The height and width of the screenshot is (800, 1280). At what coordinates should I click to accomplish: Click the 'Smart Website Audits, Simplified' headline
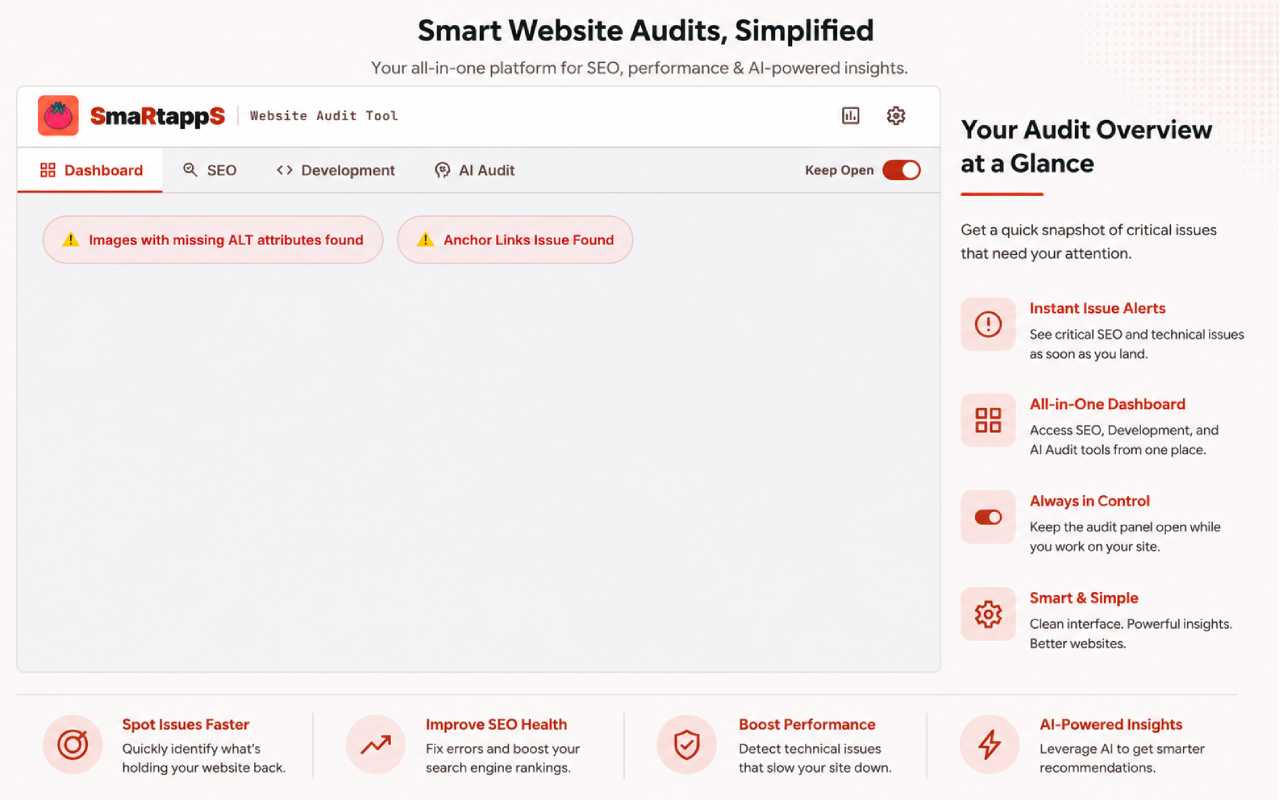click(x=646, y=31)
